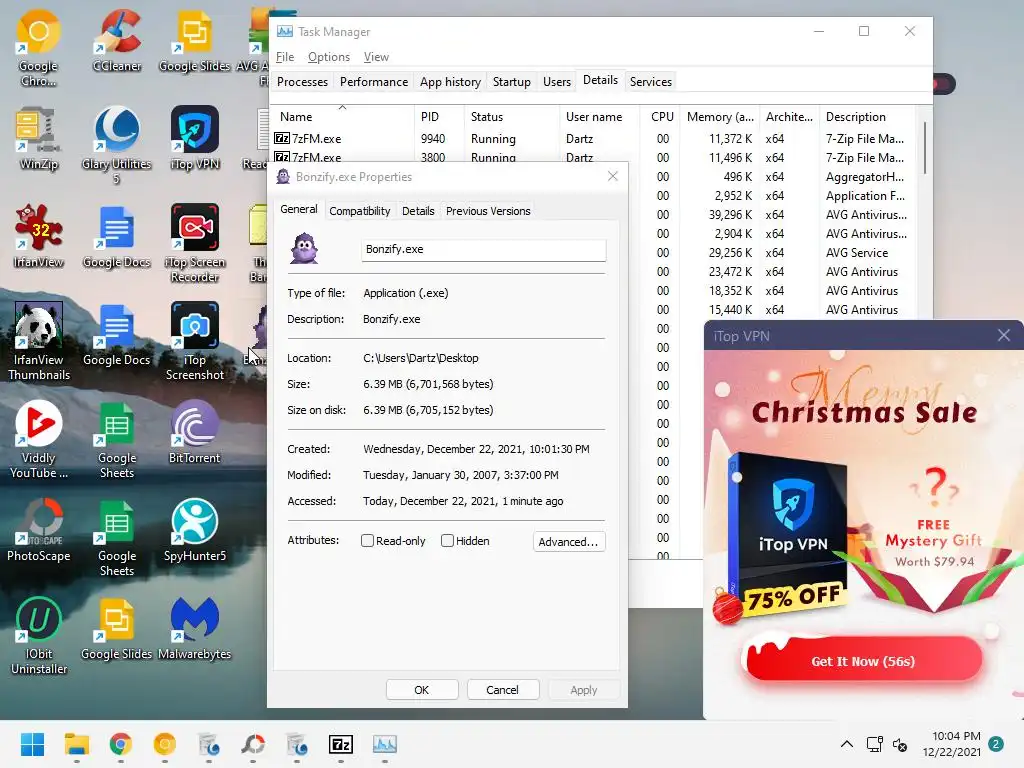Open the Services tab in Task Manager
1024x768 pixels.
(x=650, y=82)
